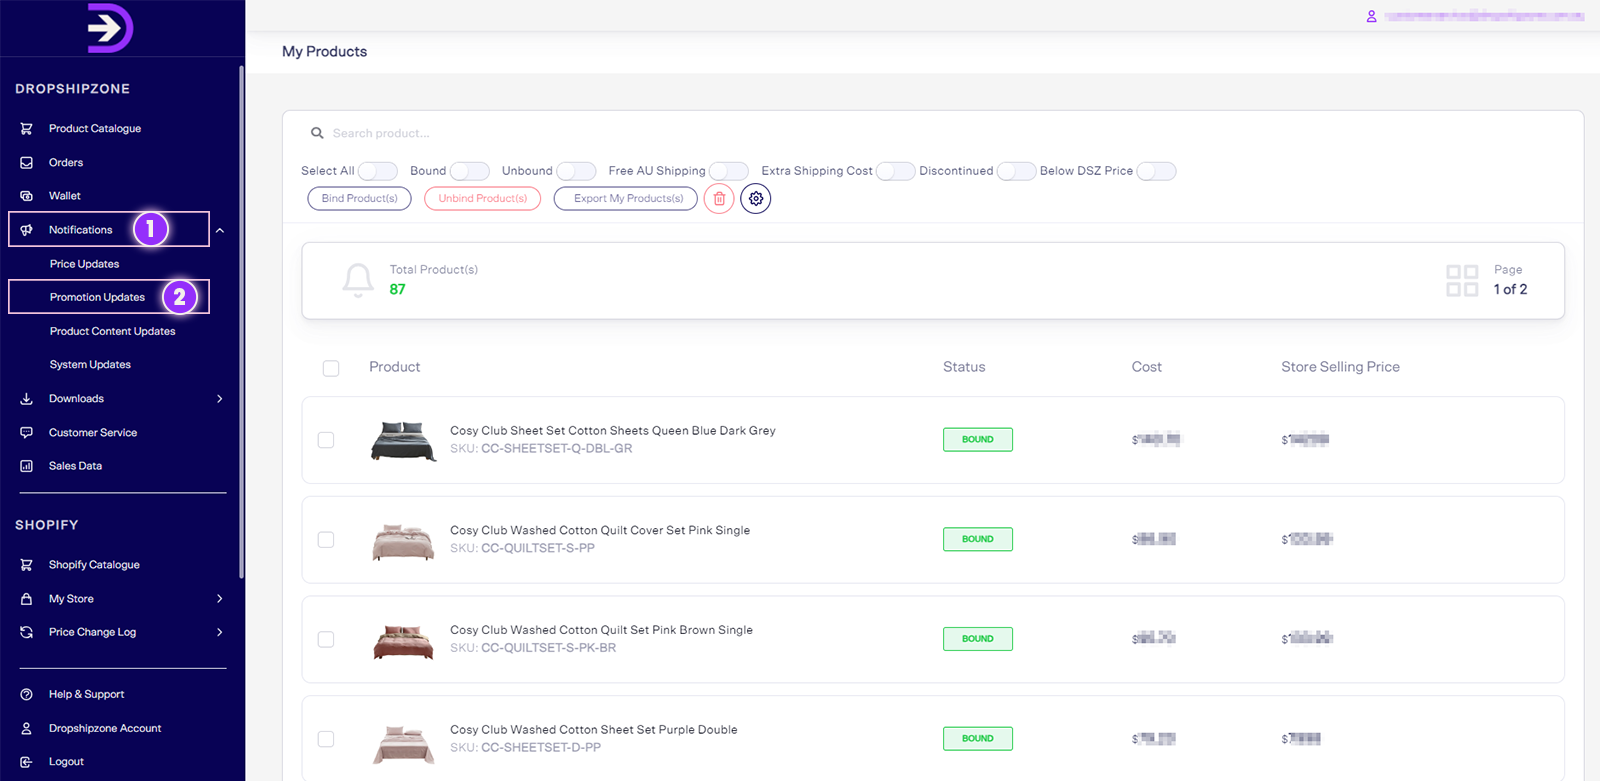Click the purple sheet set thumbnail
1600x781 pixels.
click(404, 744)
